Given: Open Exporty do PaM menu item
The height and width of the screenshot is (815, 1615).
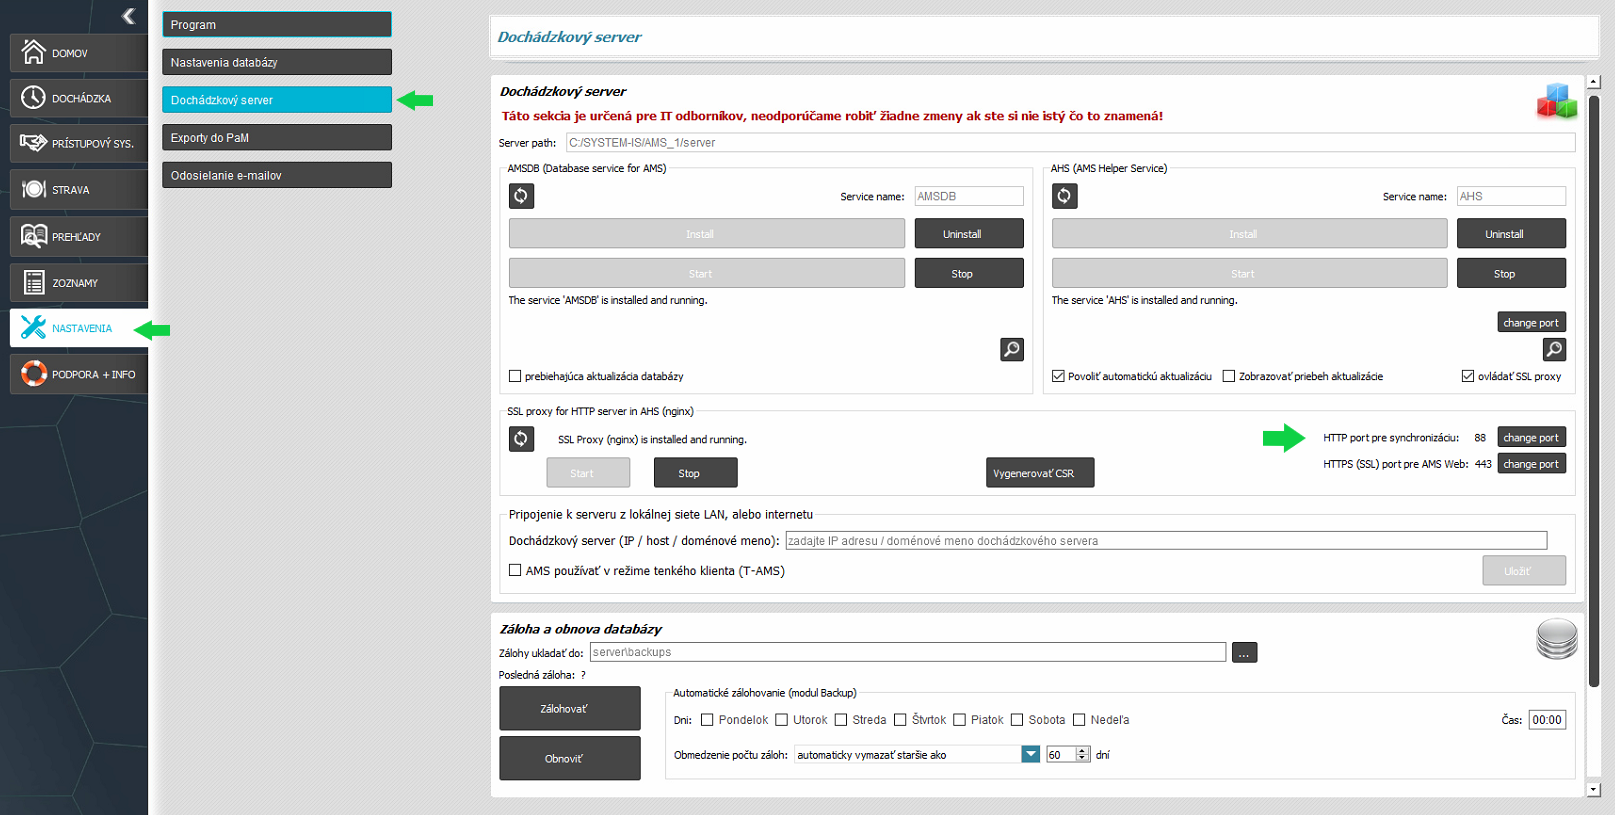Looking at the screenshot, I should coord(277,137).
